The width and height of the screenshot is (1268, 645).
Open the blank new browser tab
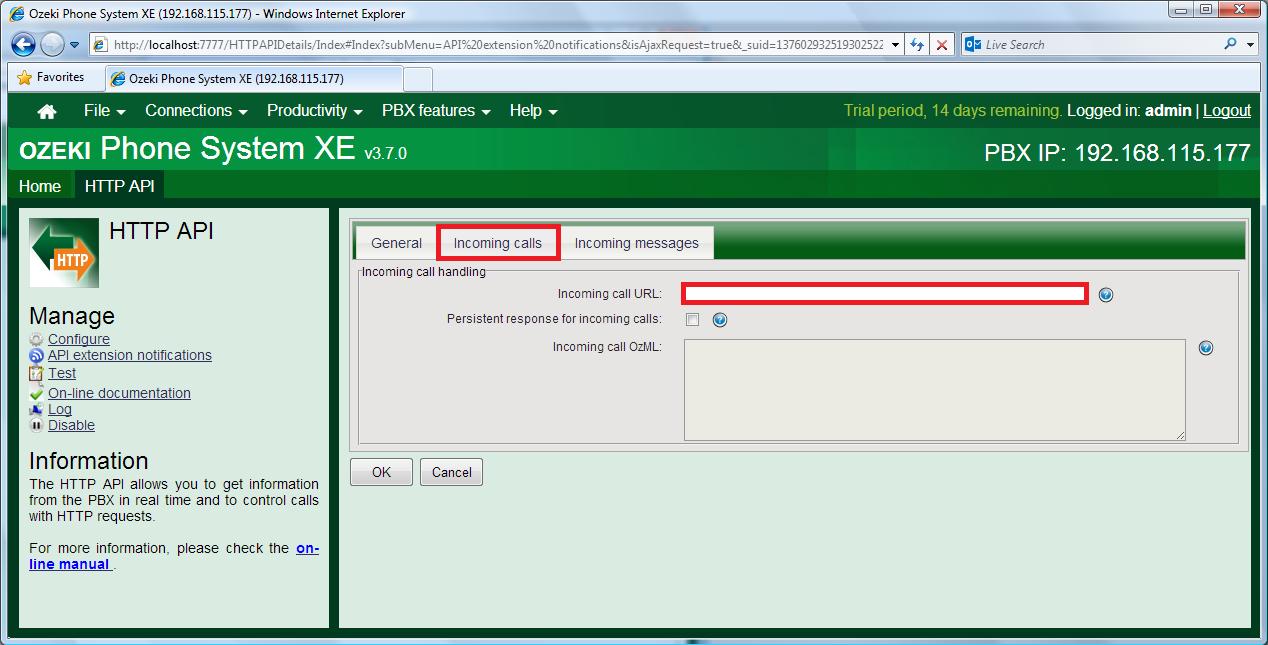click(x=418, y=78)
